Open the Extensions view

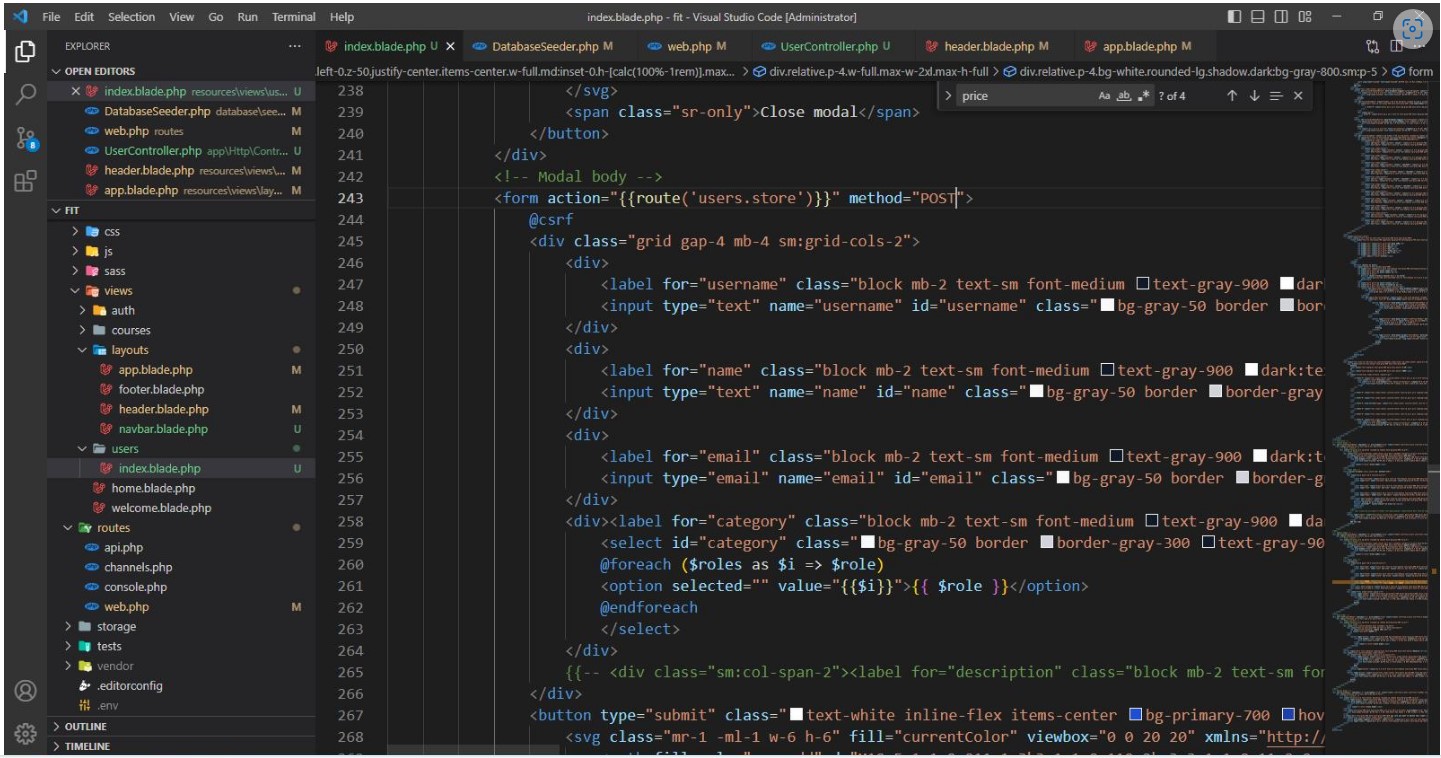click(x=26, y=182)
